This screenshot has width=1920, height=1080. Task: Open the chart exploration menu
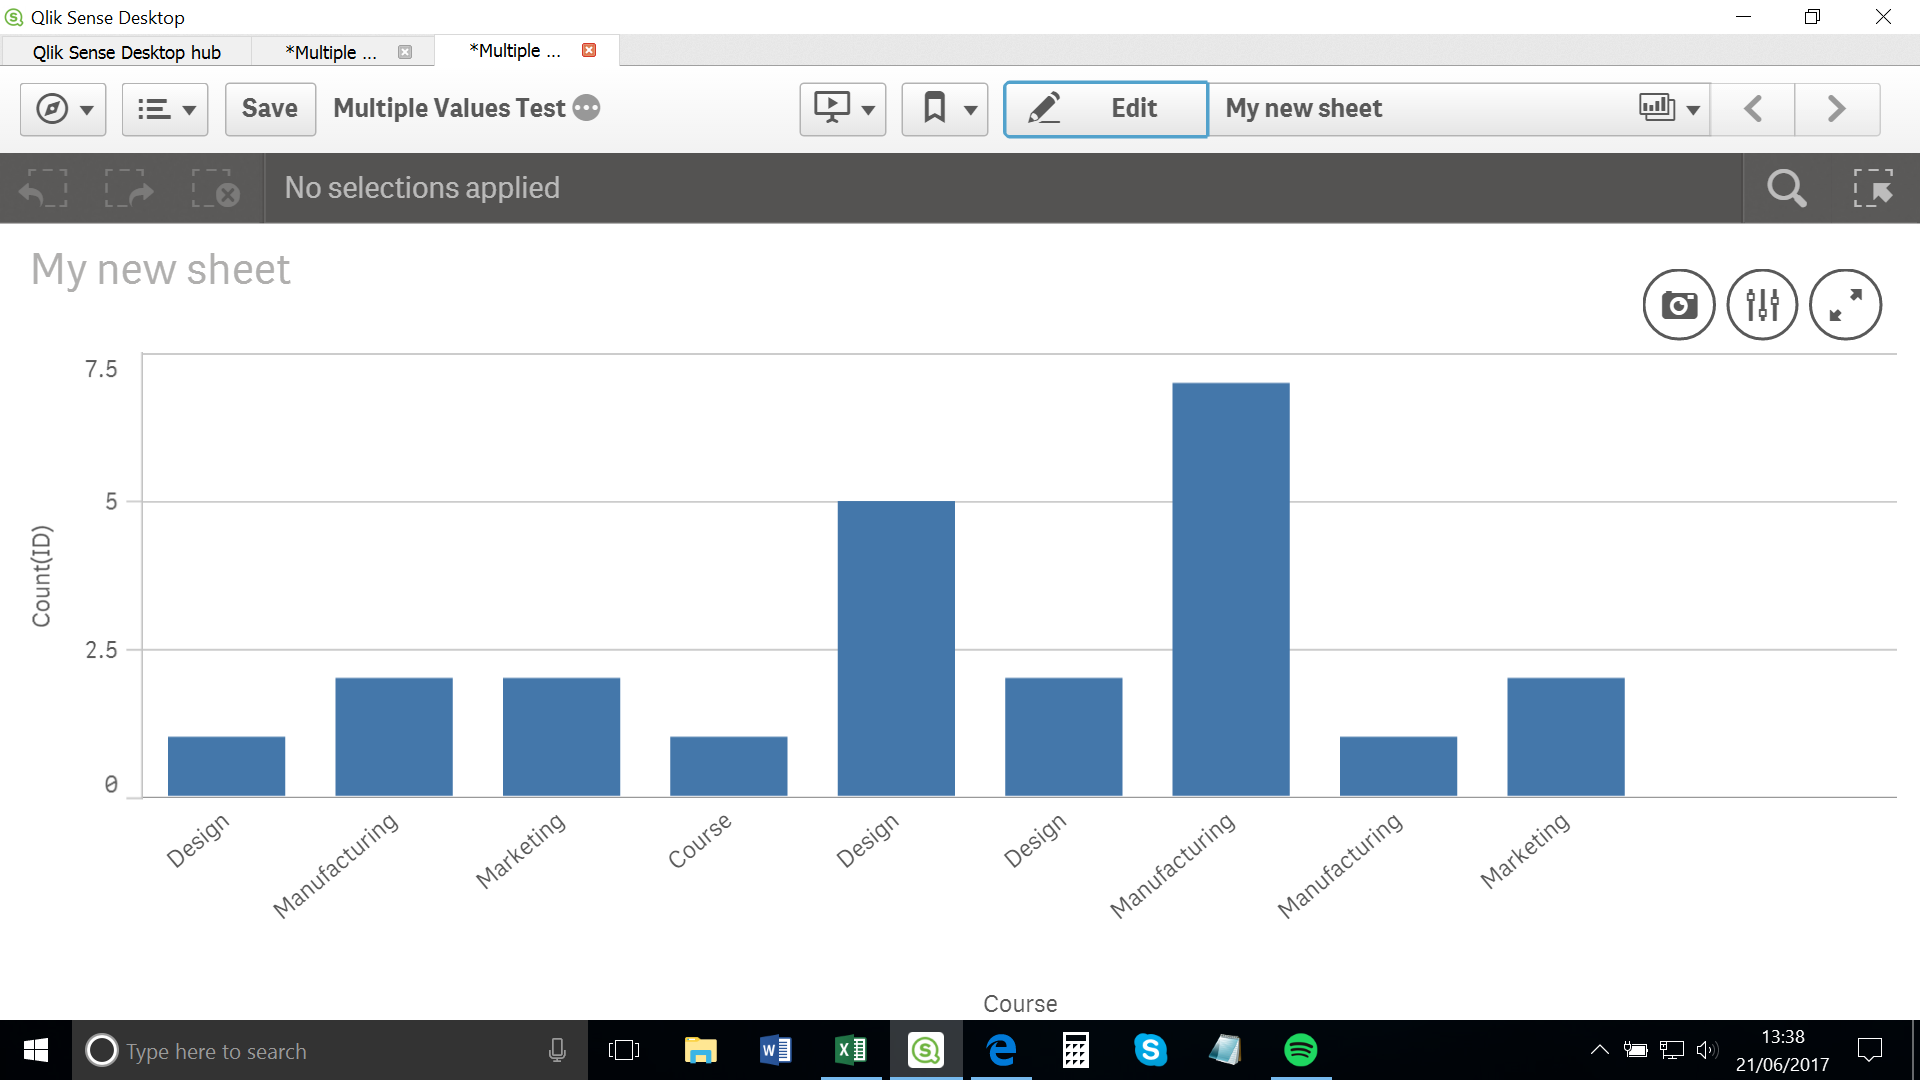point(1762,305)
